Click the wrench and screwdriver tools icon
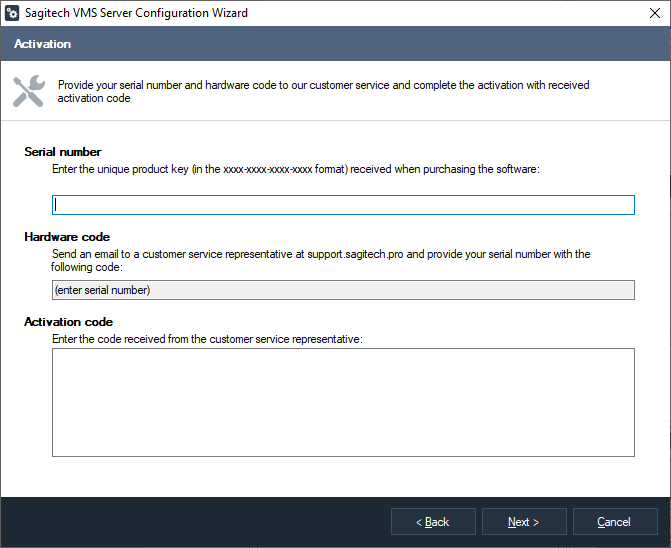 [x=28, y=91]
